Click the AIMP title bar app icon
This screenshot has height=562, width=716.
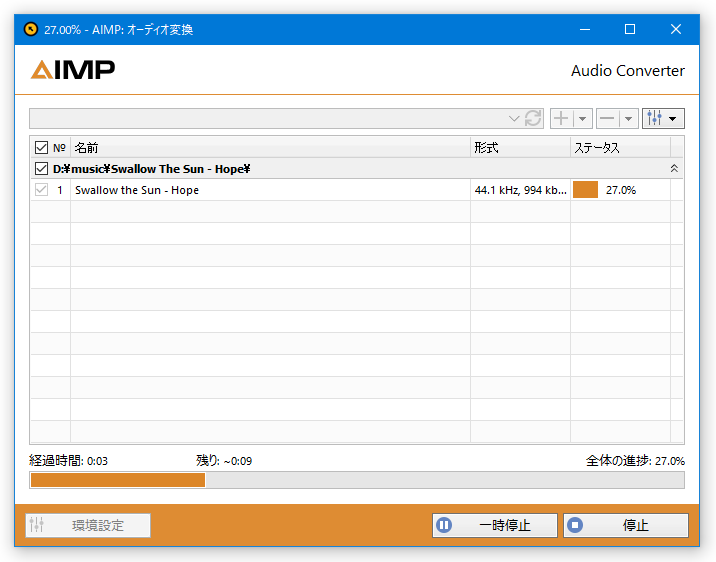click(x=31, y=29)
